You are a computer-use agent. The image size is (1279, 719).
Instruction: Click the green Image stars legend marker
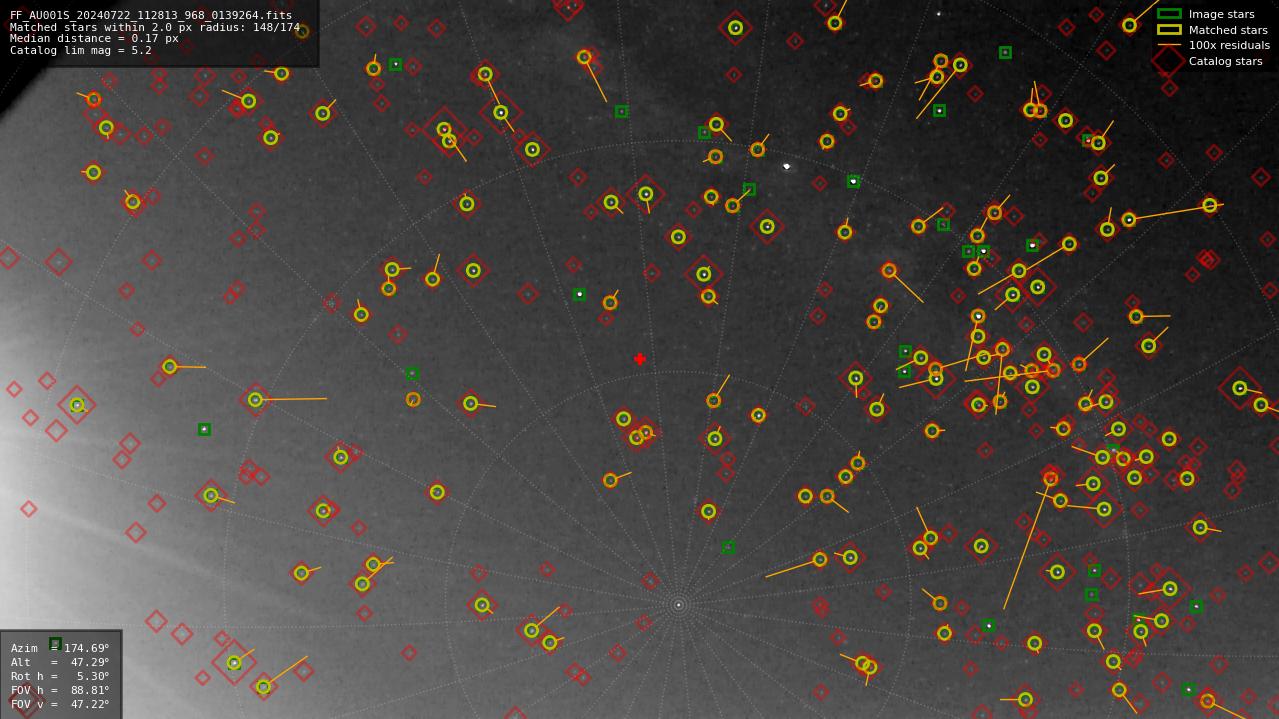(x=1169, y=14)
